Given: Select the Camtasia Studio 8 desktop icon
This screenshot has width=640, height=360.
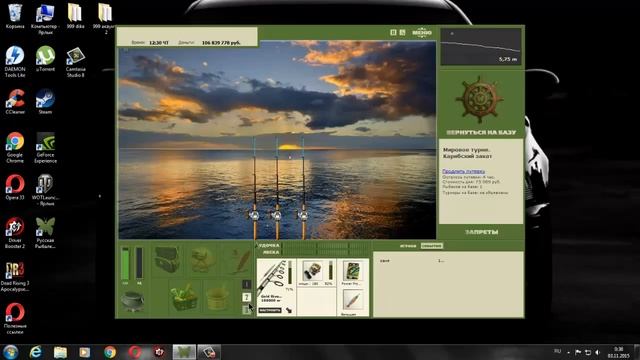Looking at the screenshot, I should [76, 62].
